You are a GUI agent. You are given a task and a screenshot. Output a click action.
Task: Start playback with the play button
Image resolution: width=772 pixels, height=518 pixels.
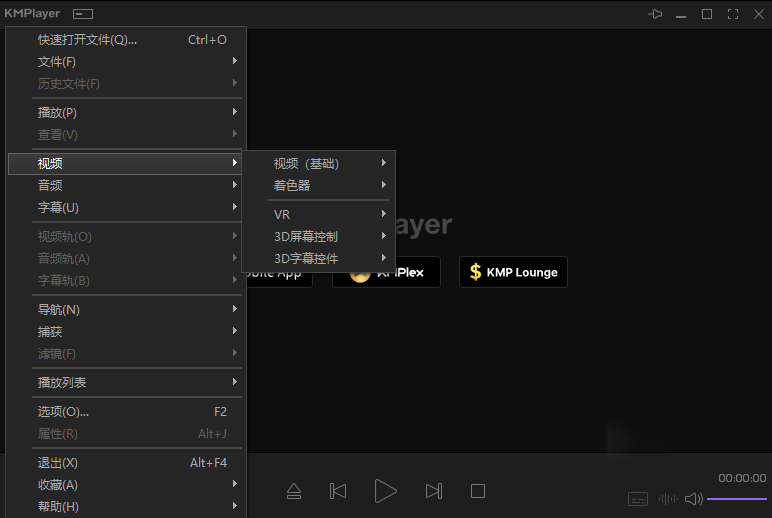click(x=386, y=491)
